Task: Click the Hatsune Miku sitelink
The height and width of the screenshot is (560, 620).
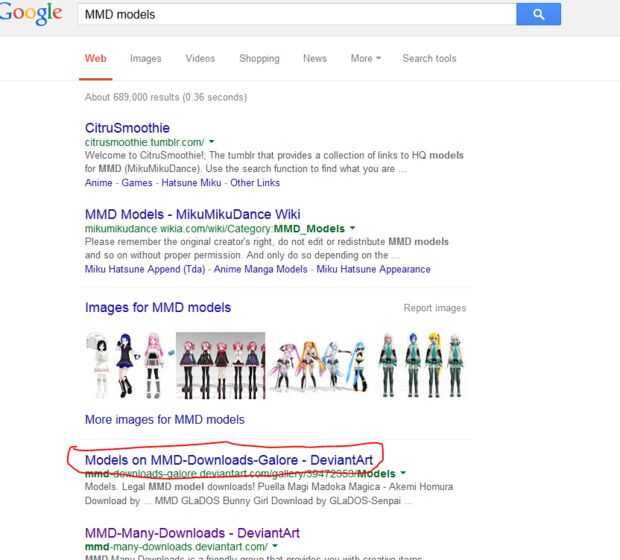Action: point(191,183)
